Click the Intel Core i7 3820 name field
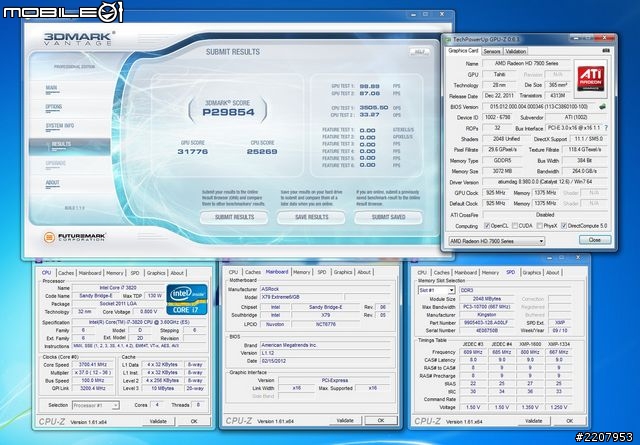This screenshot has height=445, width=640. pyautogui.click(x=118, y=288)
